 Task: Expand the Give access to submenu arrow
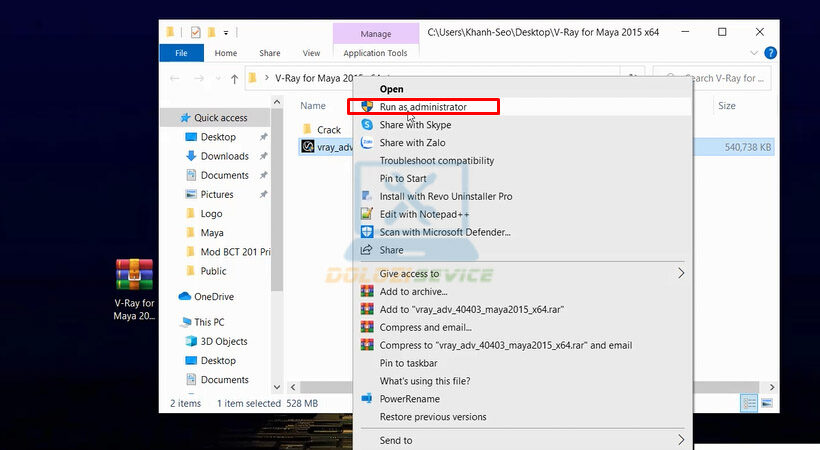tap(681, 274)
